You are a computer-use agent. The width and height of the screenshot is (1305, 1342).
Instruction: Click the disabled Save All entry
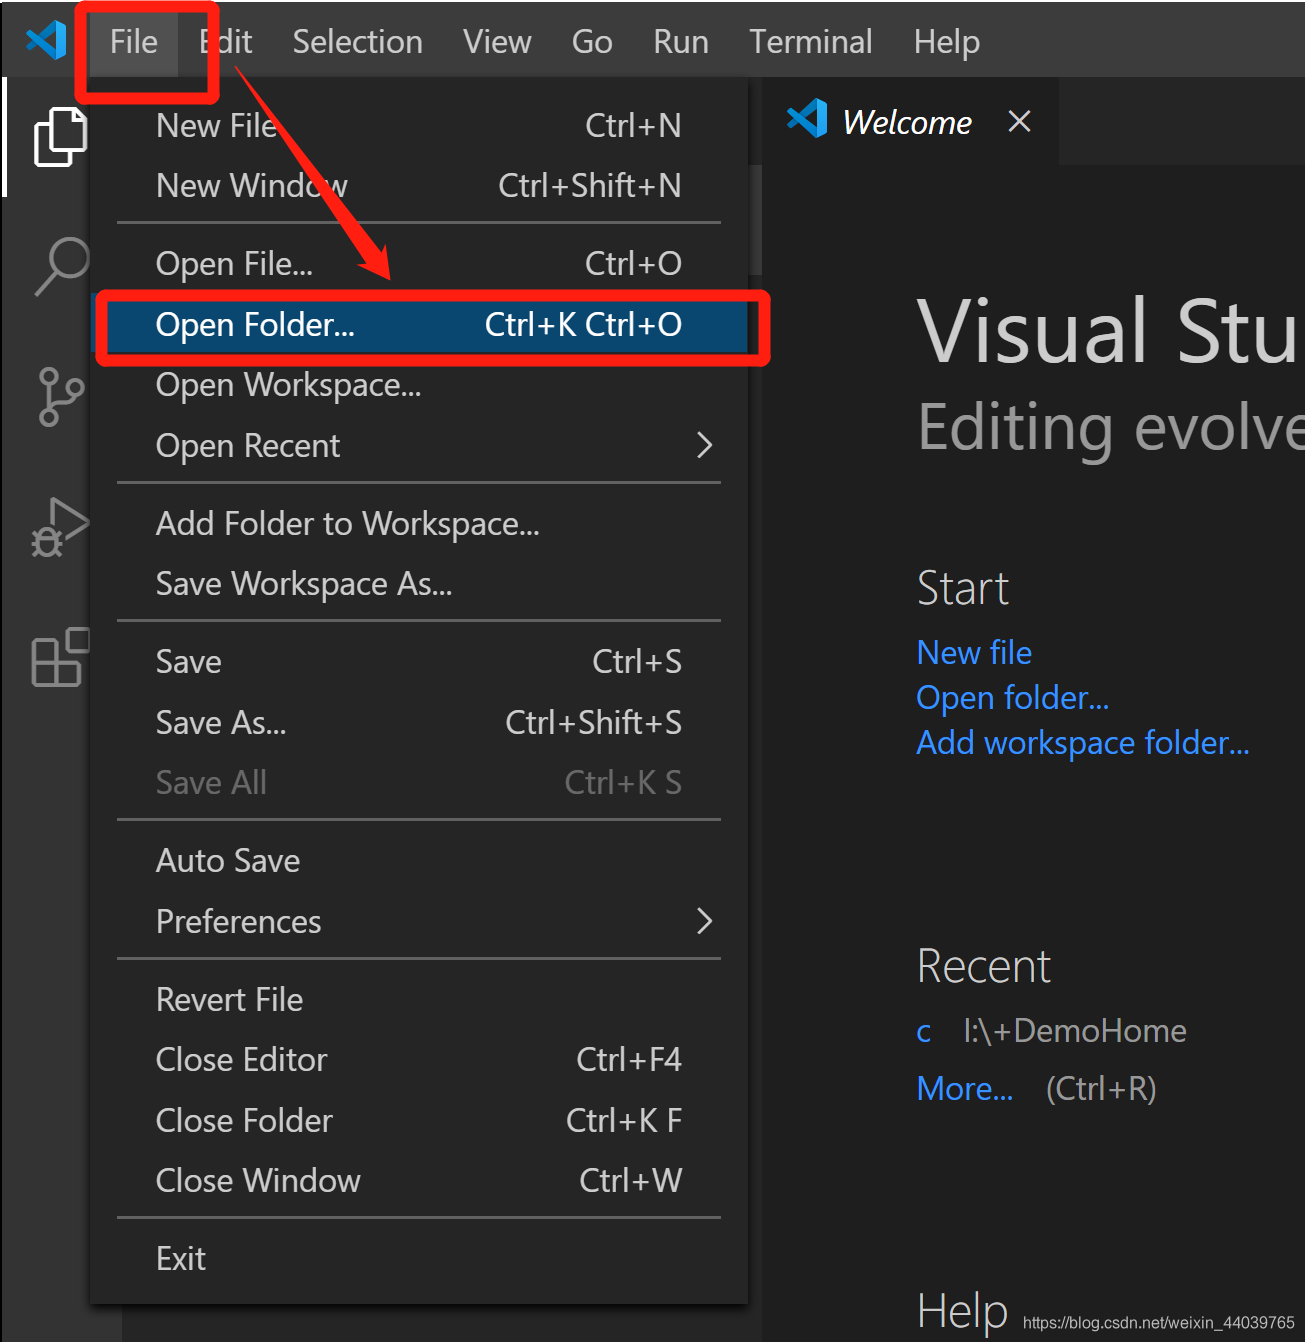pyautogui.click(x=419, y=783)
